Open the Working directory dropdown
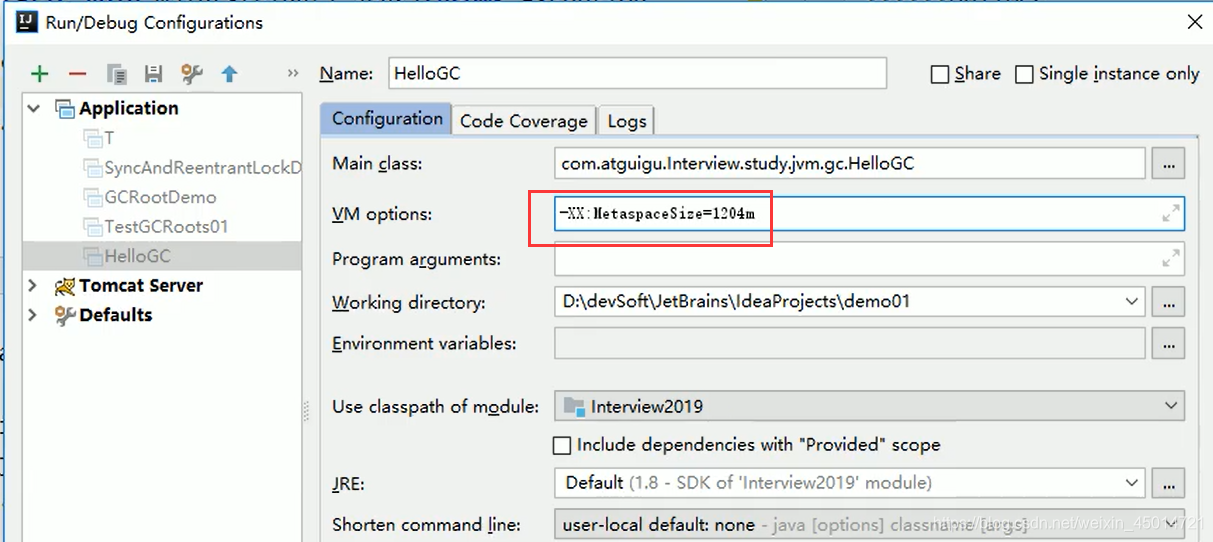The image size is (1213, 542). click(1131, 300)
